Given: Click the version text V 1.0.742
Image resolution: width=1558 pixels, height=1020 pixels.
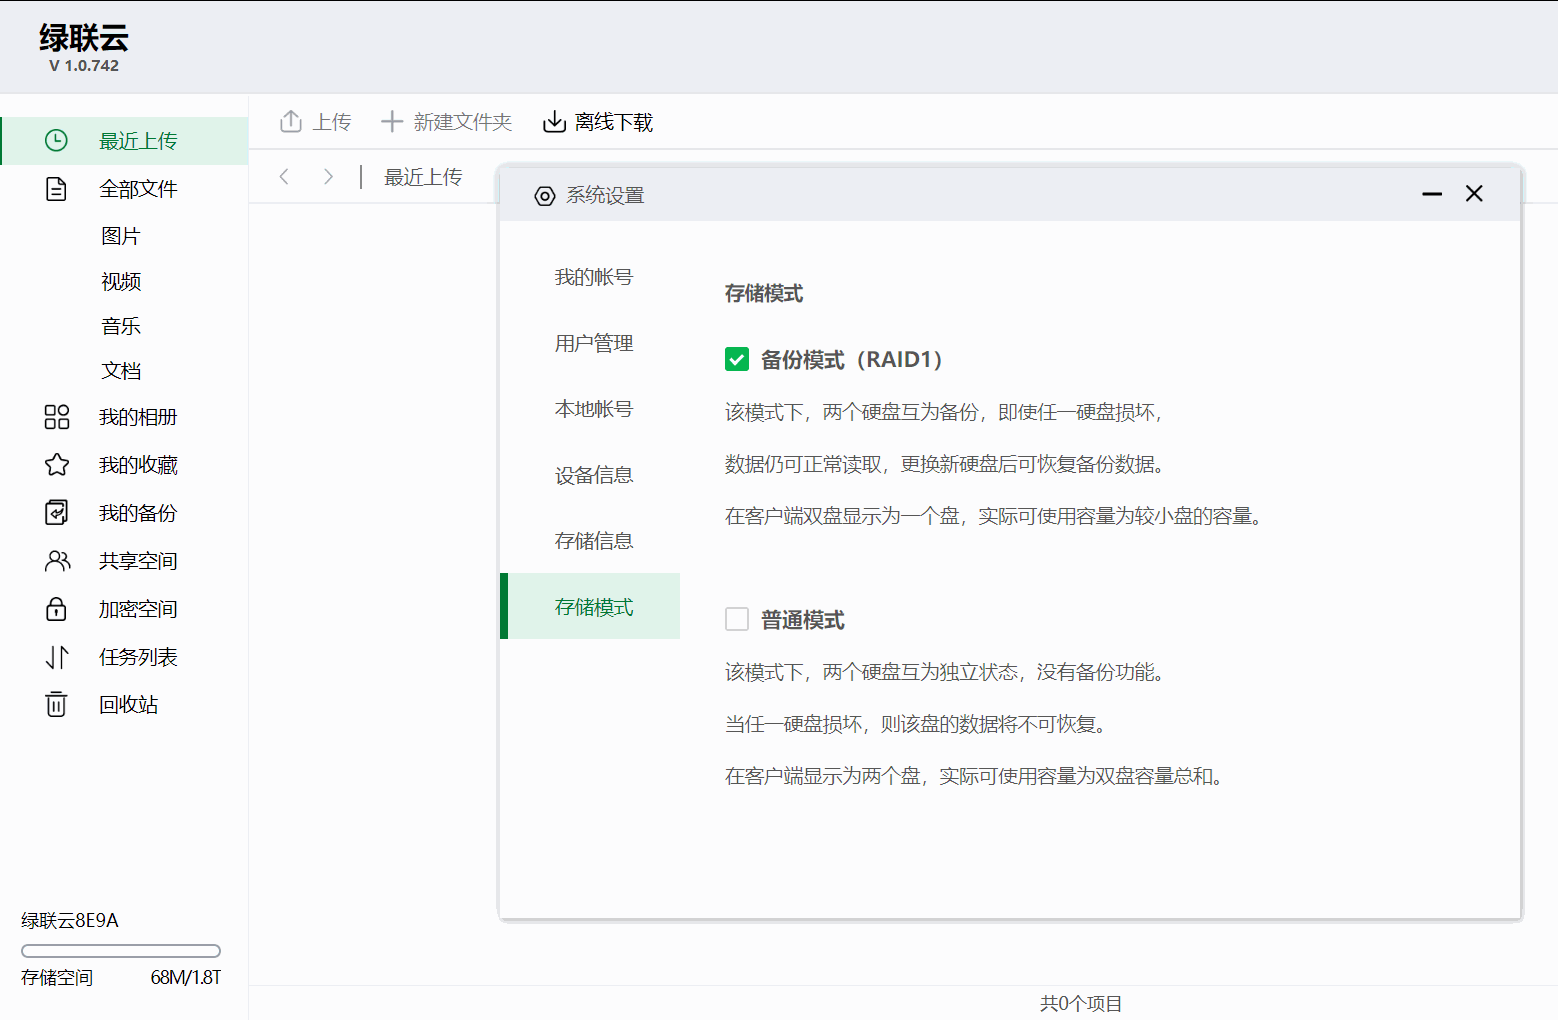Looking at the screenshot, I should (84, 66).
